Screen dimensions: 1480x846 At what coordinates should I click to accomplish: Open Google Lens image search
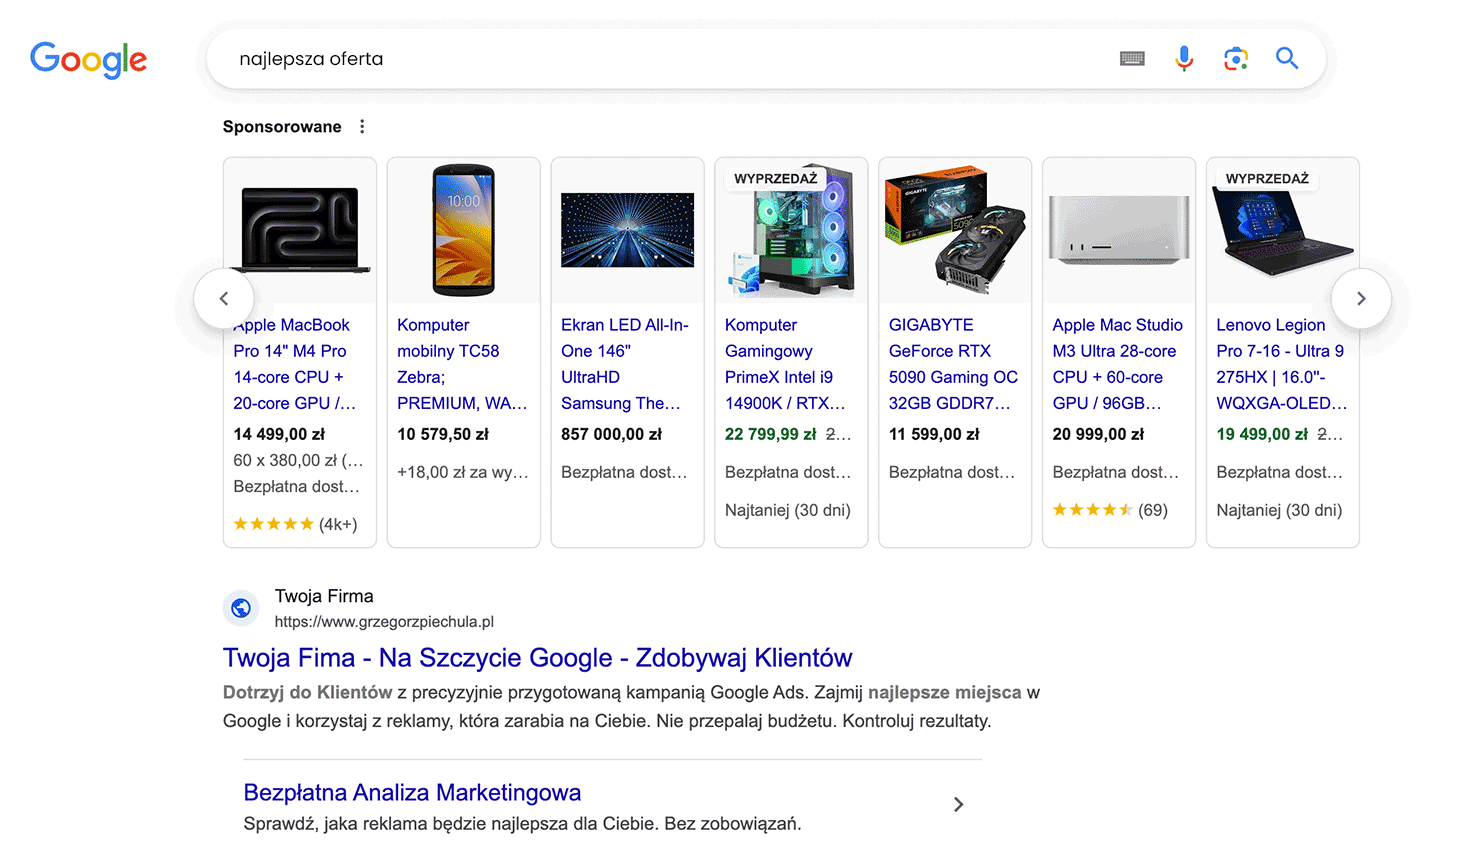click(x=1236, y=59)
